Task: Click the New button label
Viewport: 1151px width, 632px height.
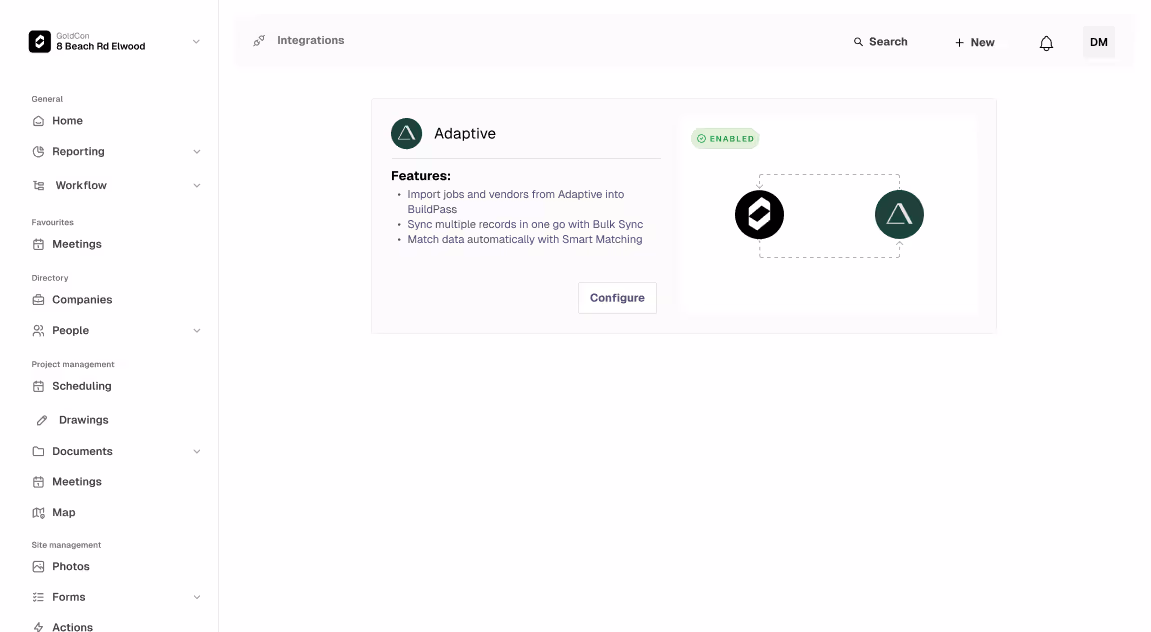Action: [x=982, y=43]
